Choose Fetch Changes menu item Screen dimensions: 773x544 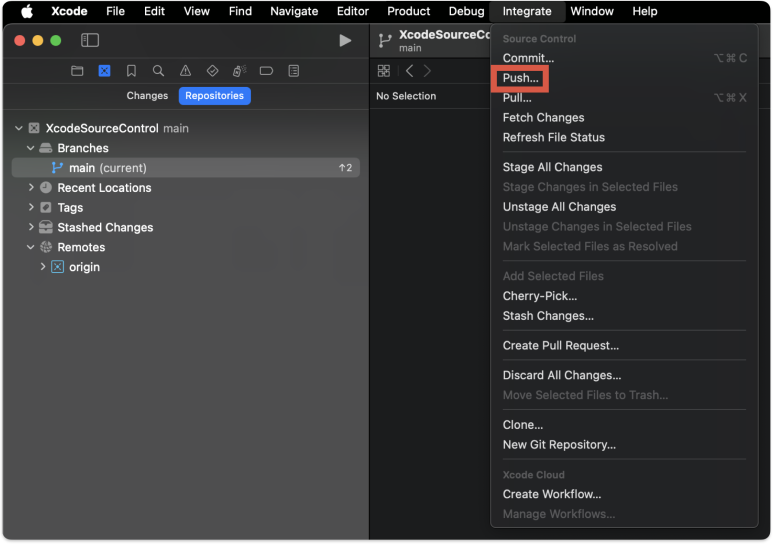tap(624, 117)
